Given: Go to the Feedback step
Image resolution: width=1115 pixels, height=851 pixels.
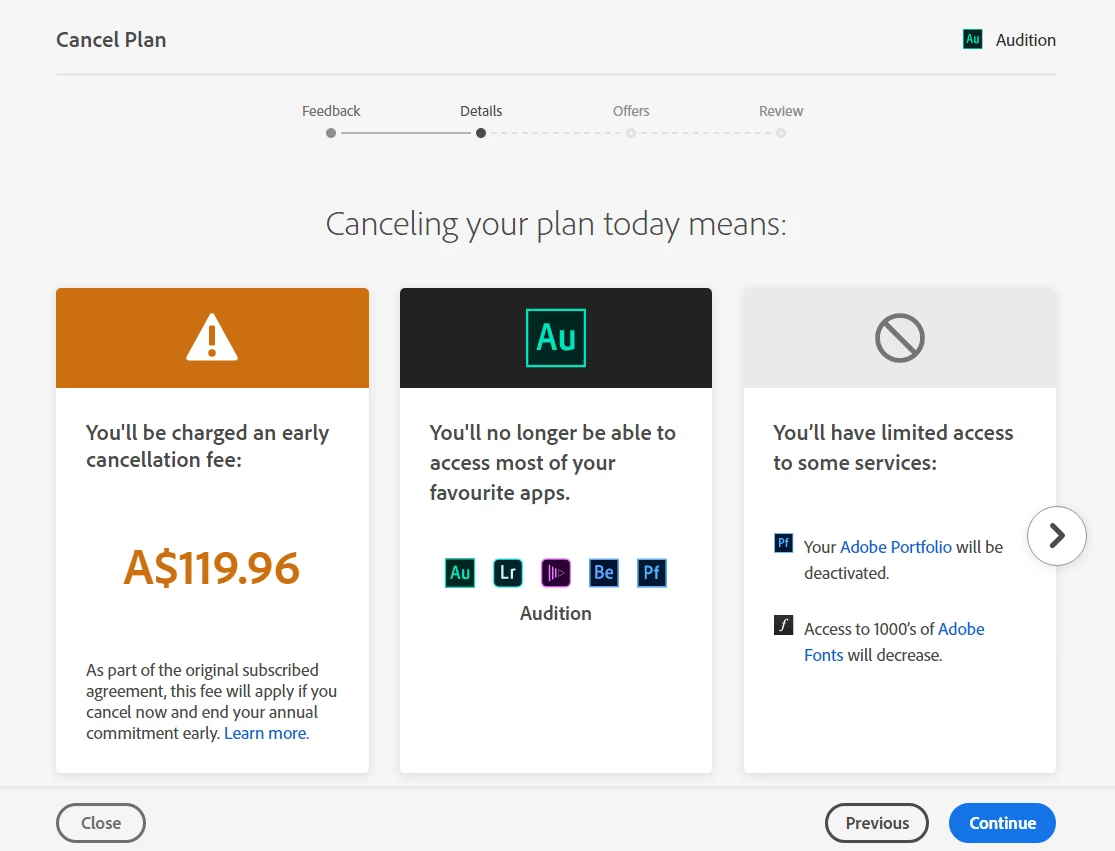Looking at the screenshot, I should pos(331,111).
